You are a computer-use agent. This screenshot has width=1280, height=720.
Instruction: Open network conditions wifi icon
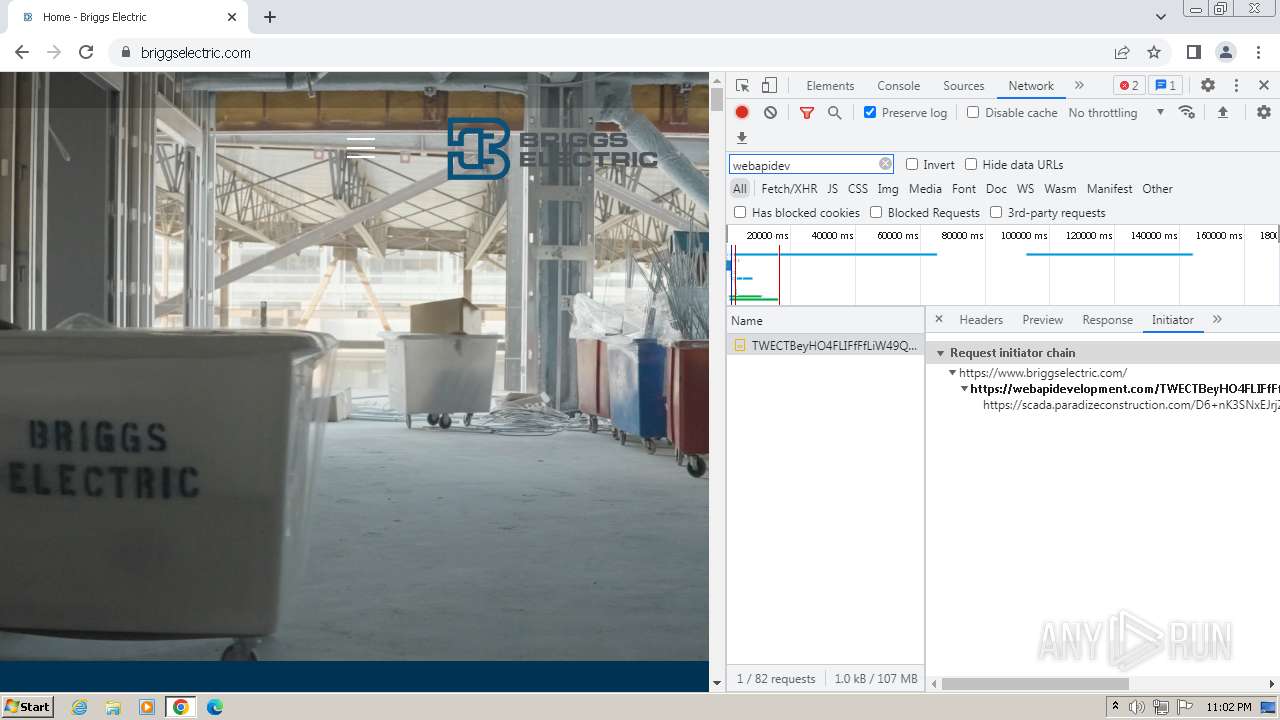(x=1187, y=112)
